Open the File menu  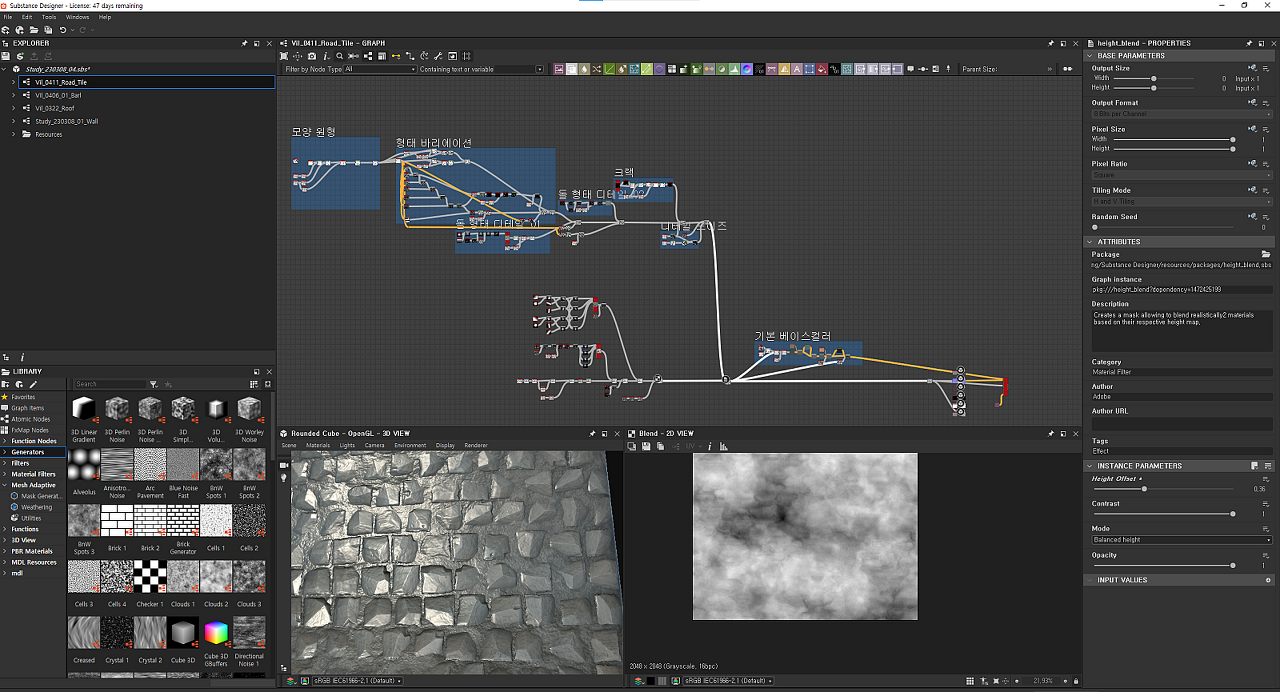8,17
